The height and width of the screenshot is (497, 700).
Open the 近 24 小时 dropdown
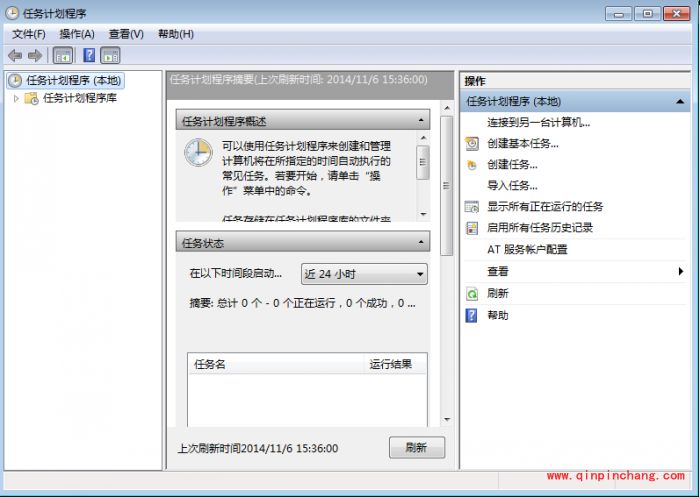point(364,274)
